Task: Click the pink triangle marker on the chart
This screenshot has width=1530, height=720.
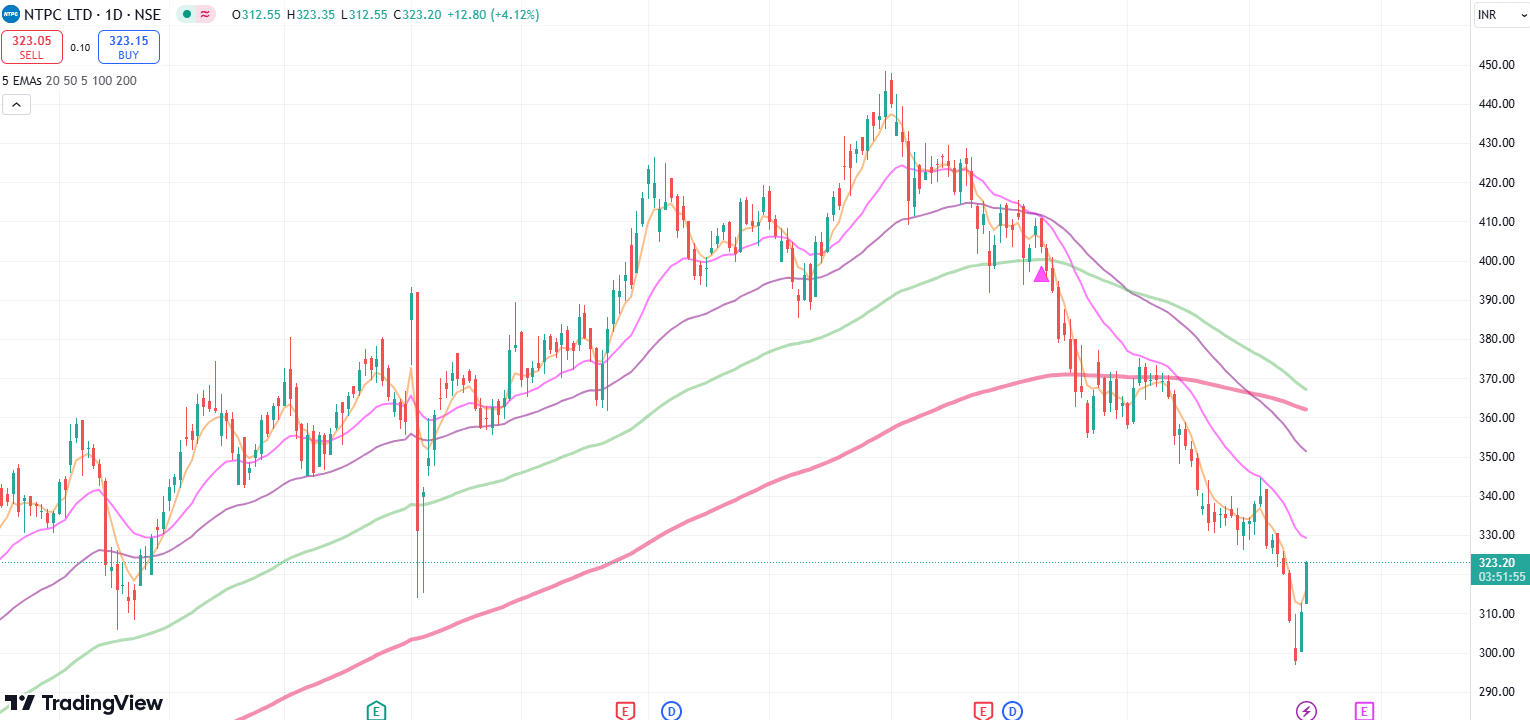Action: coord(1041,273)
